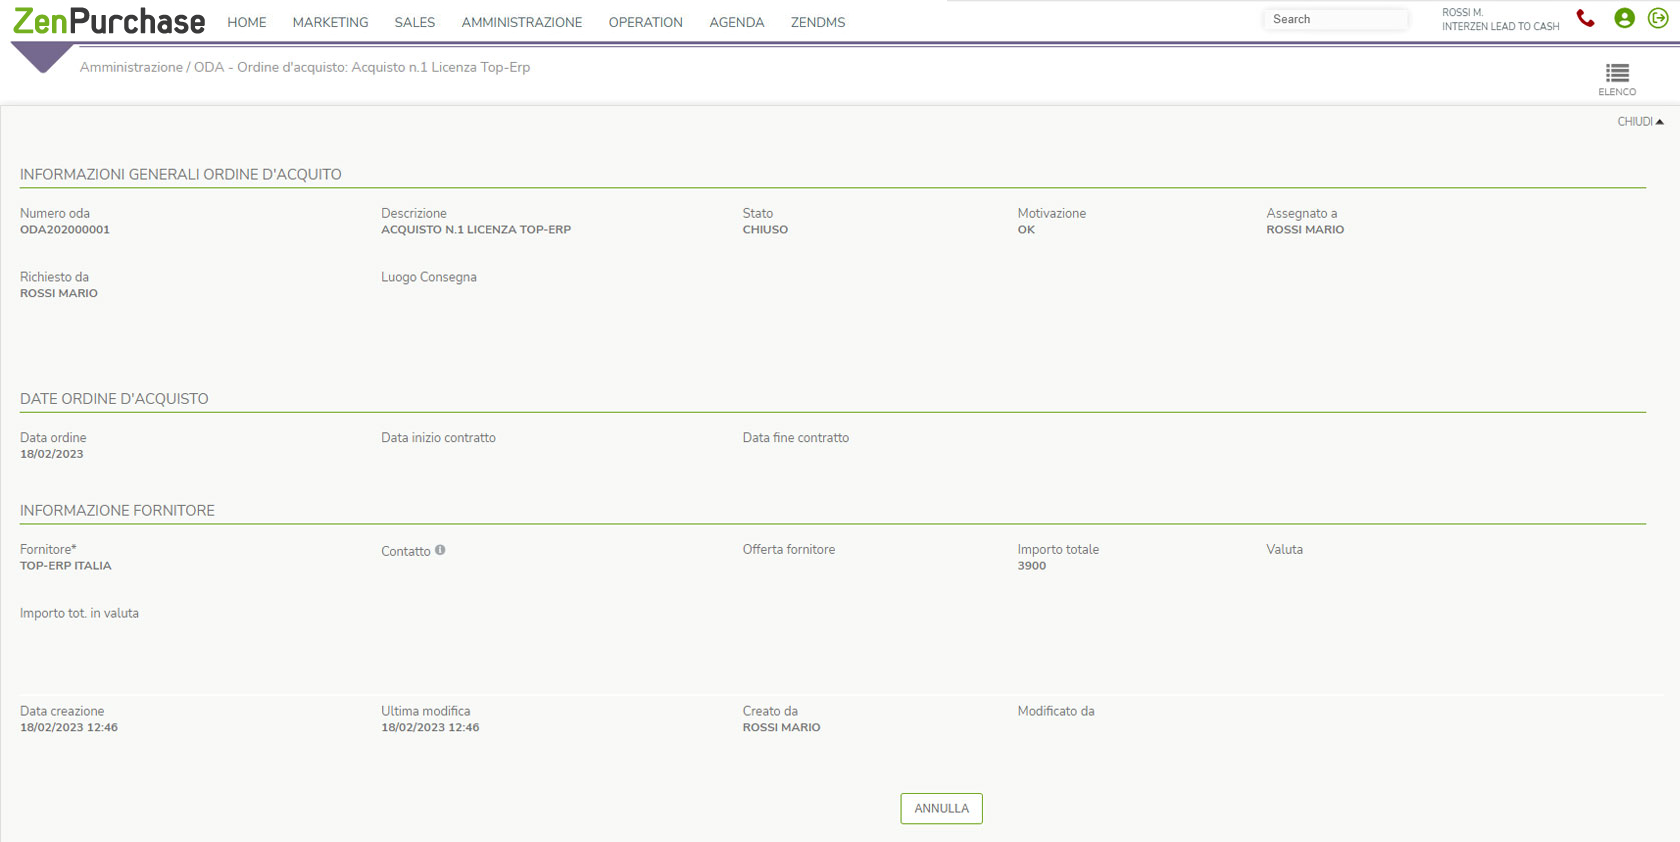Click the Amministrazione / ODA breadcrumb
1680x842 pixels.
(151, 67)
